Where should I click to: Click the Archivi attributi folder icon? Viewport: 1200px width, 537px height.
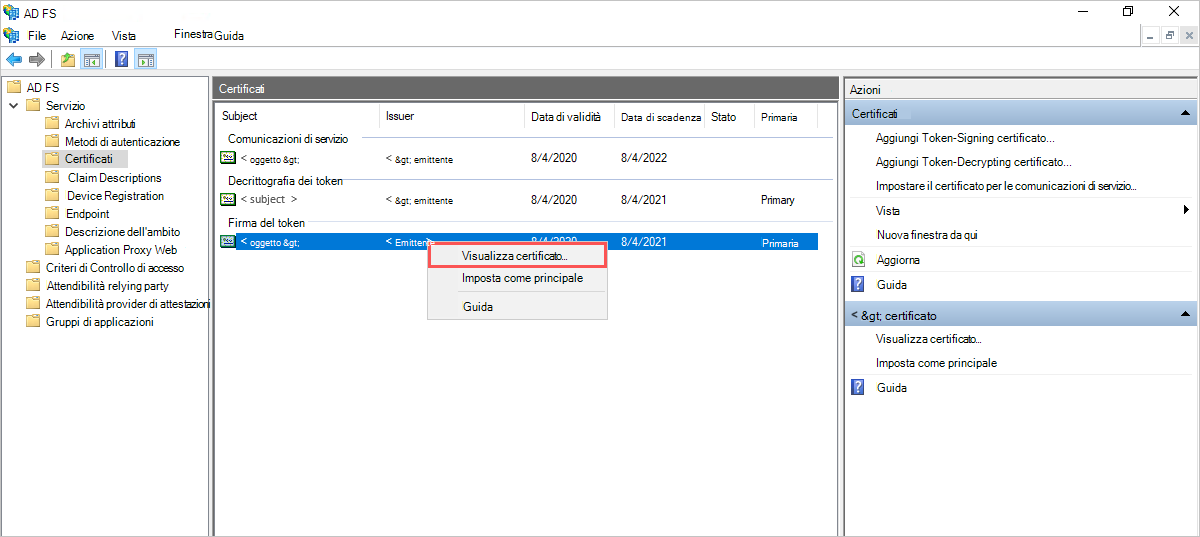pyautogui.click(x=52, y=123)
